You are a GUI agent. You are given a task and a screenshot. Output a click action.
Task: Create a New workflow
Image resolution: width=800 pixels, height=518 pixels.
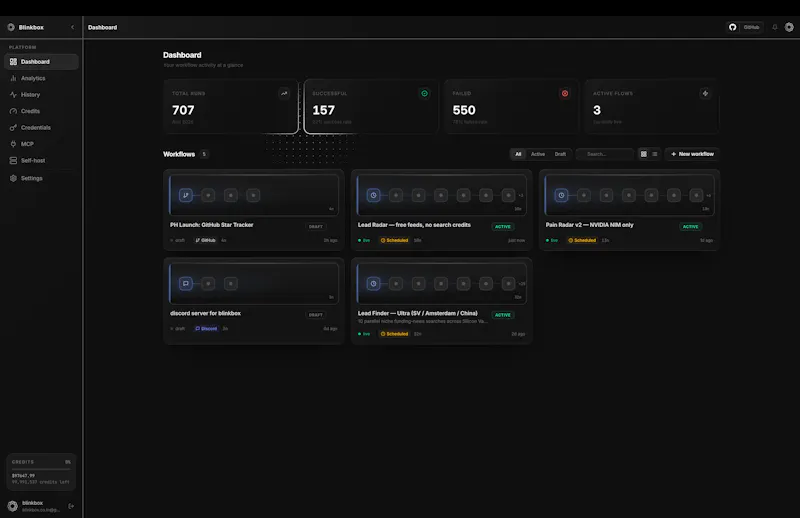tap(692, 154)
